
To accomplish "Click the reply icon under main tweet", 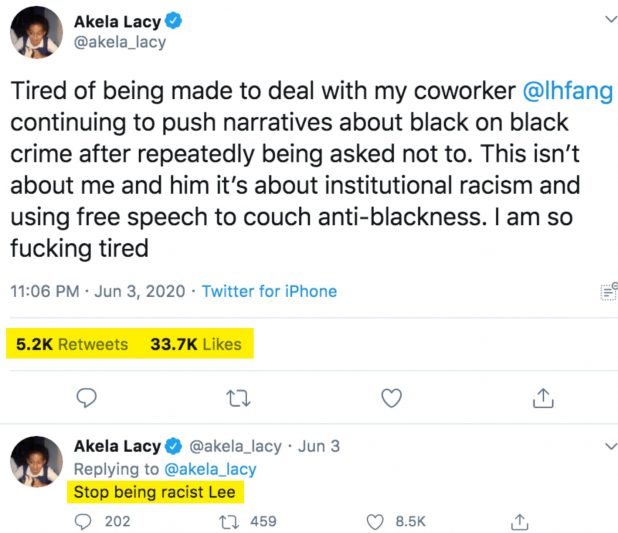I will [x=87, y=398].
